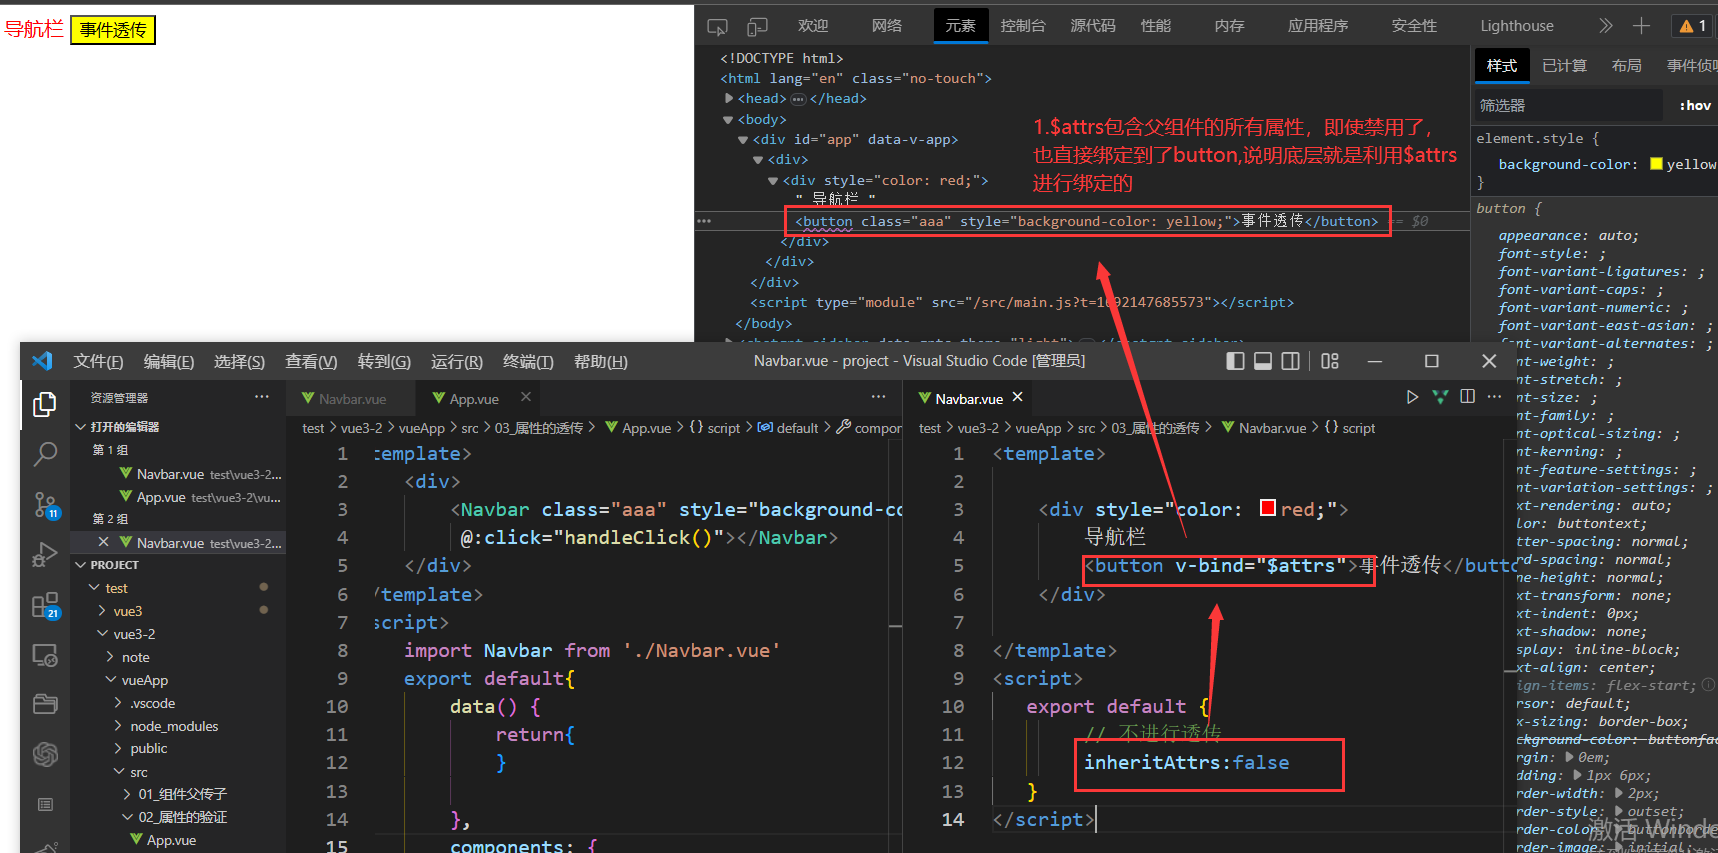Image resolution: width=1718 pixels, height=853 pixels.
Task: Open the 终端(T) menu
Action: click(528, 362)
